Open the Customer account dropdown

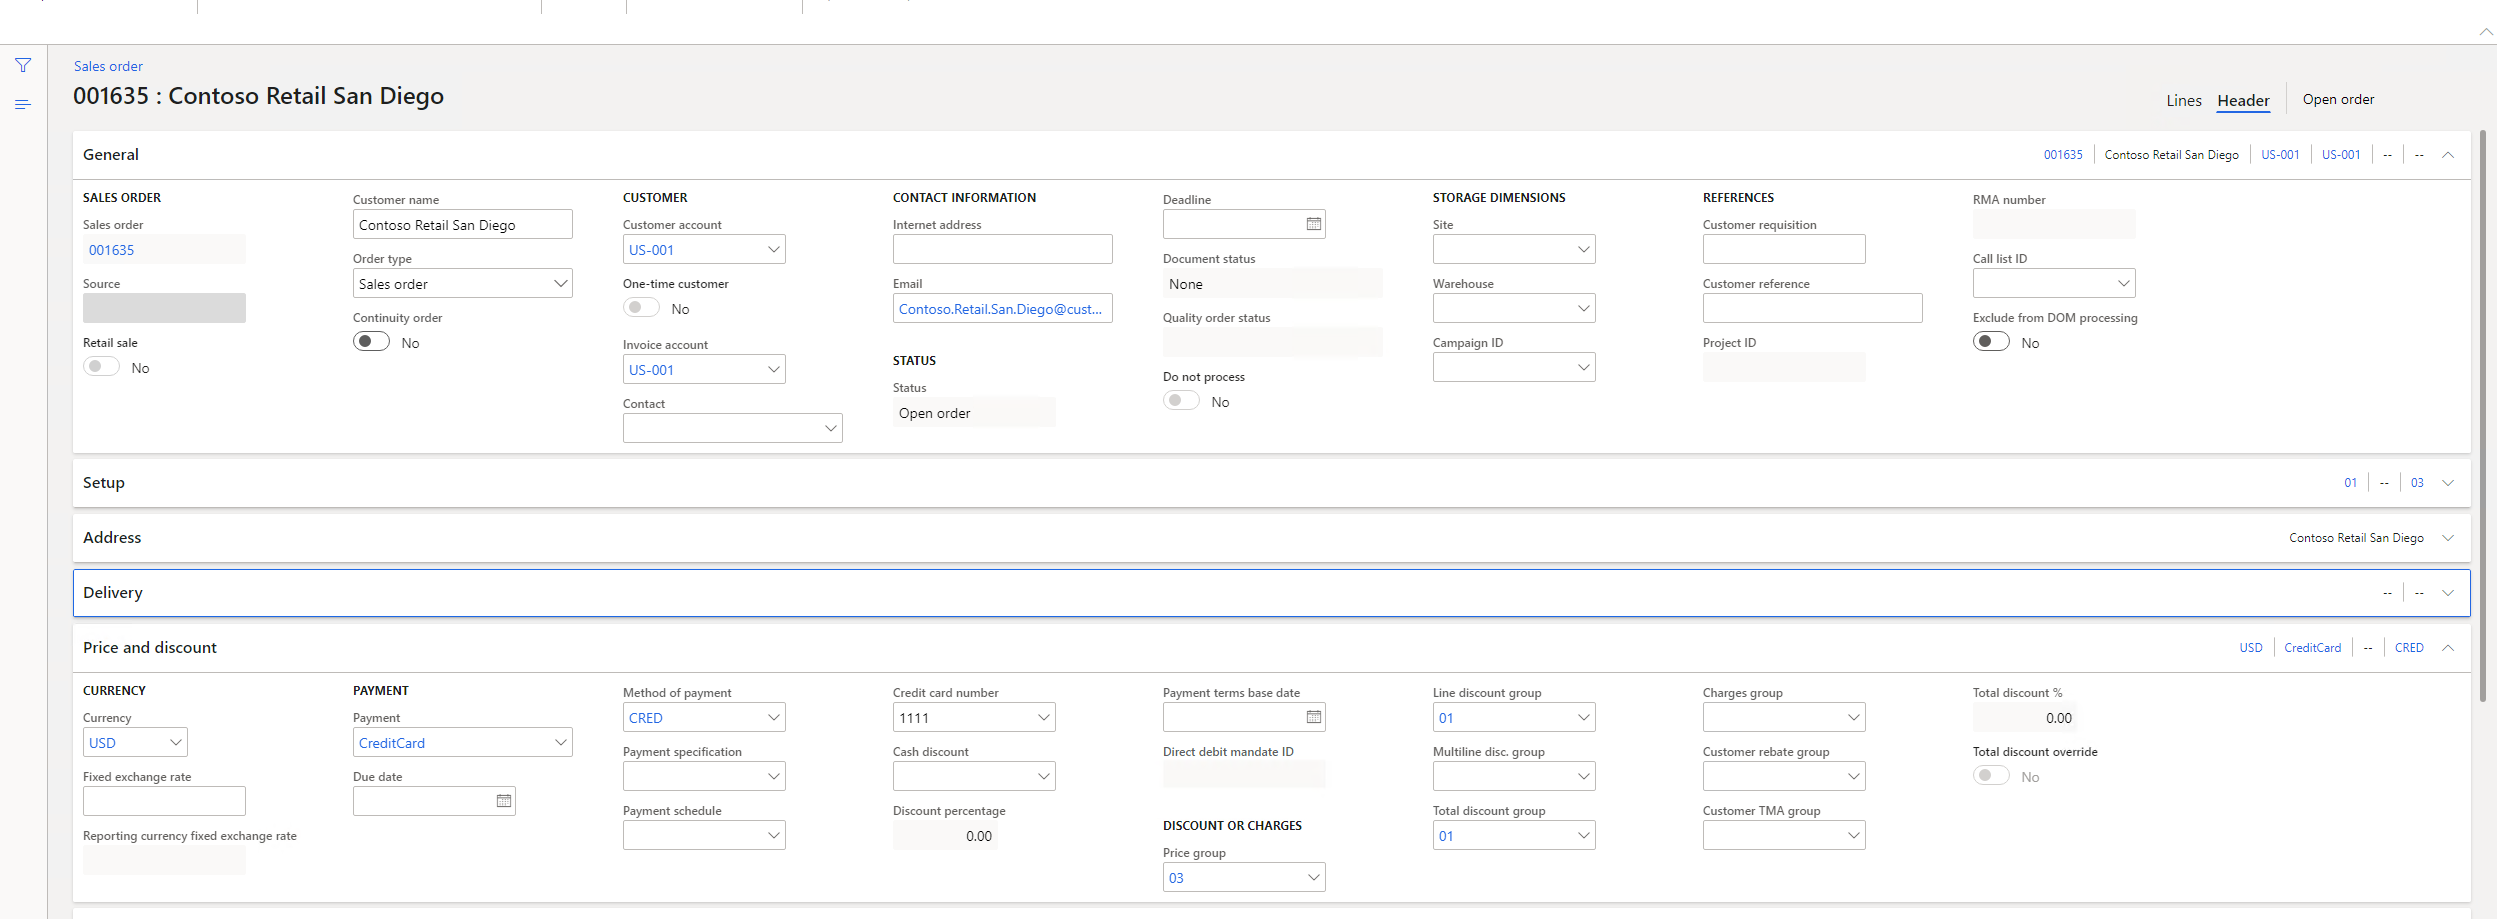tap(773, 250)
